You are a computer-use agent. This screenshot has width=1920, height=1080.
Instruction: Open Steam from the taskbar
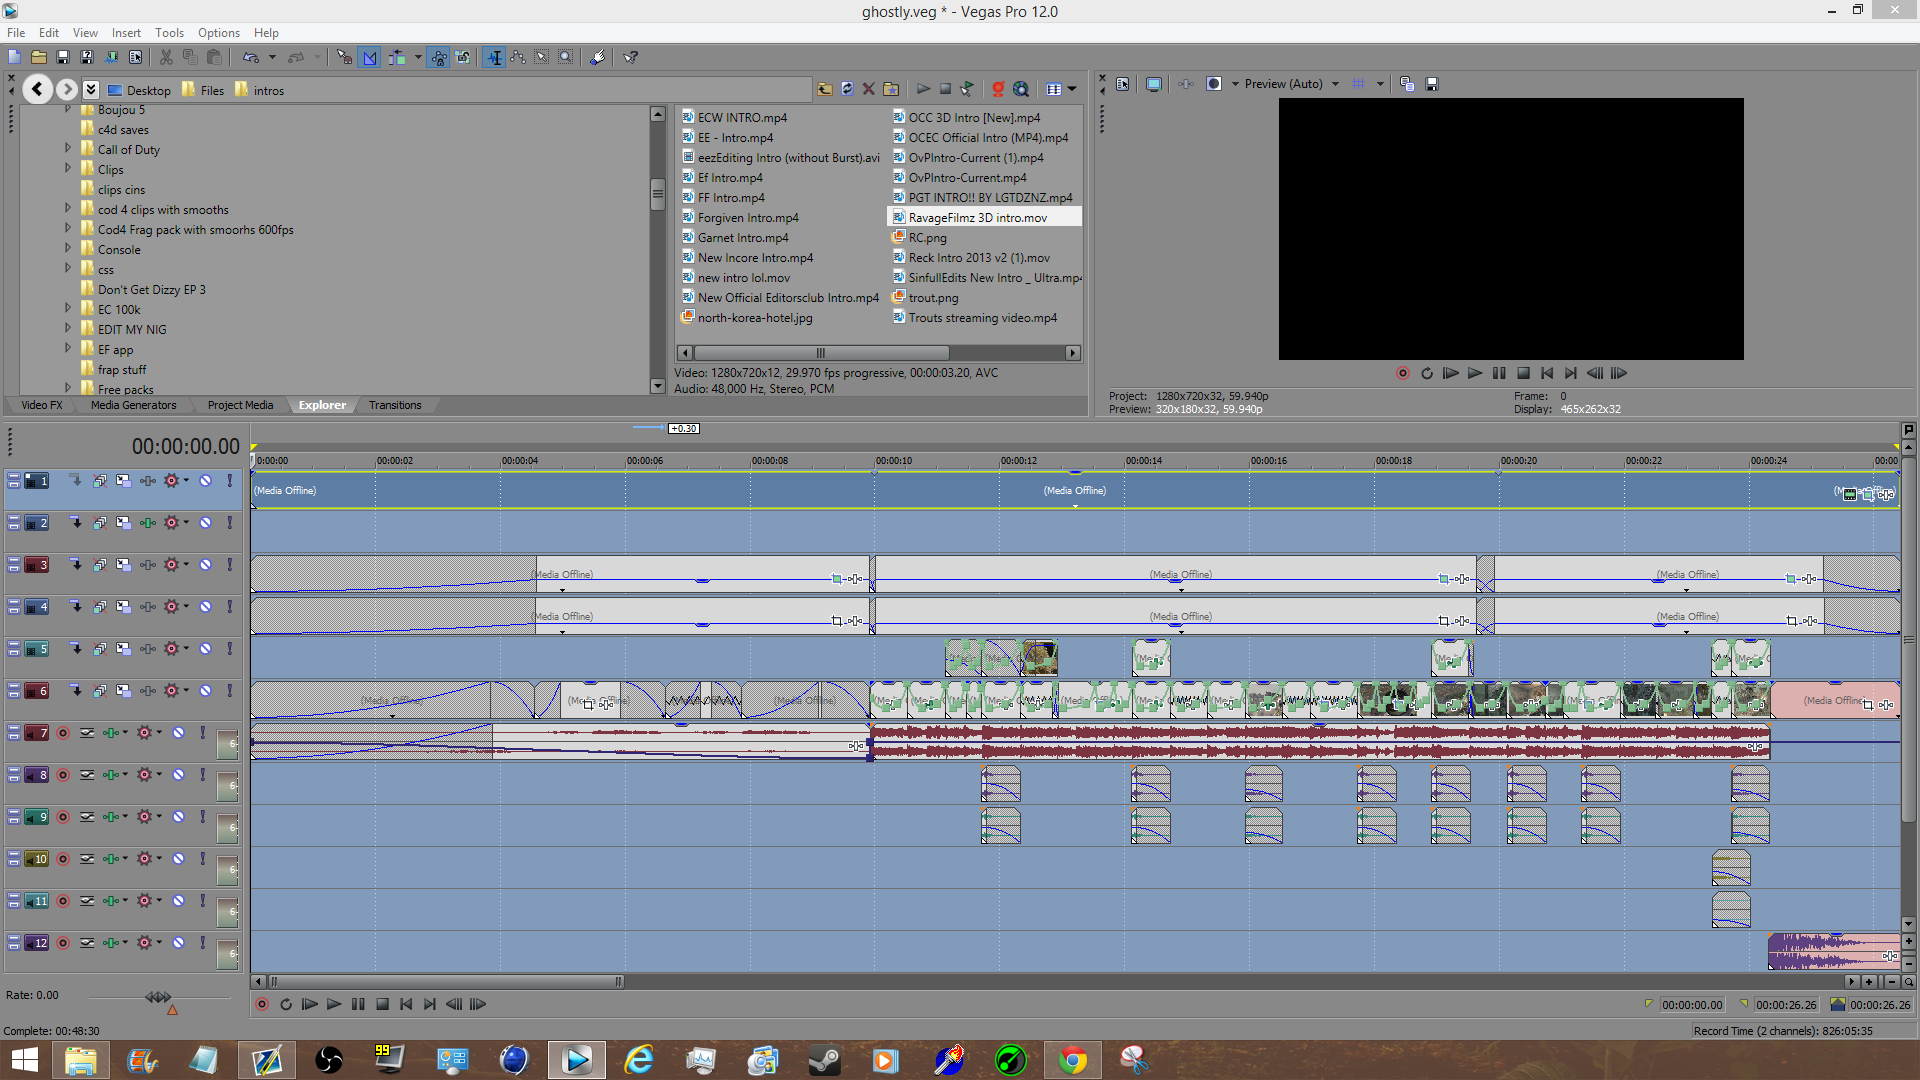pyautogui.click(x=824, y=1059)
